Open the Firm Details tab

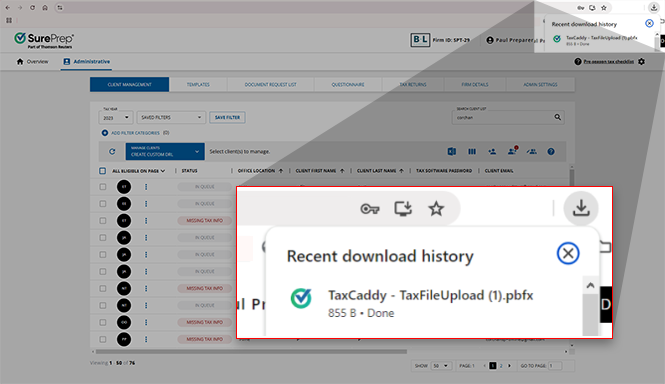point(475,84)
